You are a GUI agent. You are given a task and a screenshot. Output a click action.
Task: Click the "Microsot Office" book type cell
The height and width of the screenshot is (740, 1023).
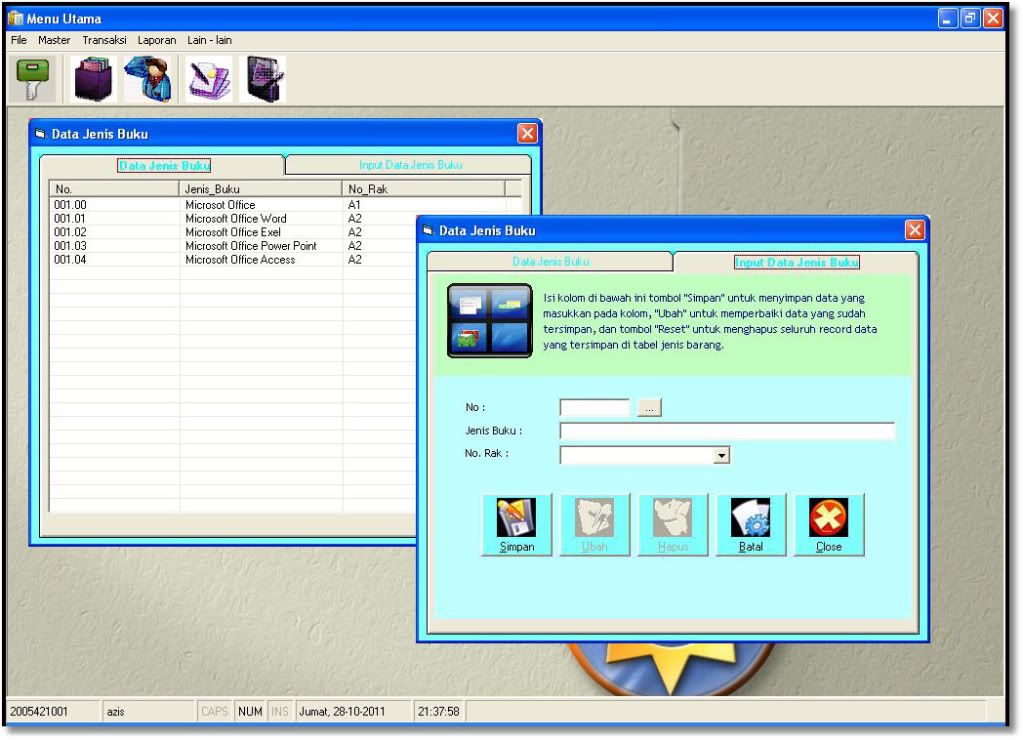[221, 205]
